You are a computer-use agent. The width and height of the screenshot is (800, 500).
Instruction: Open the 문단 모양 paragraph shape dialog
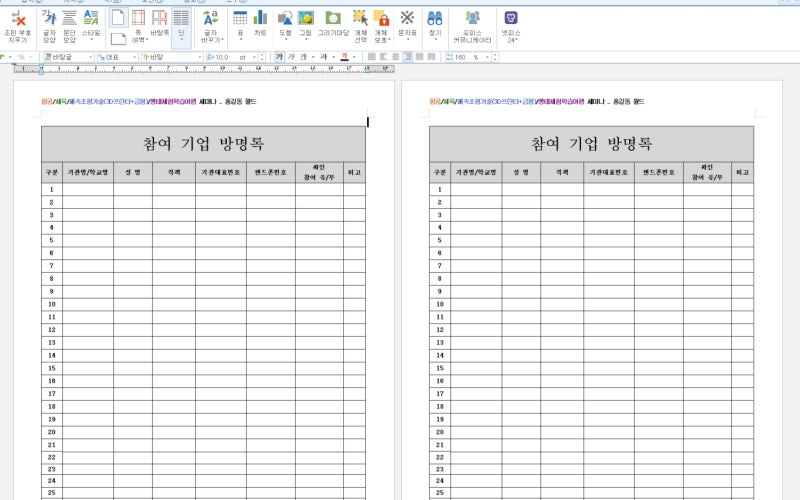tap(69, 27)
